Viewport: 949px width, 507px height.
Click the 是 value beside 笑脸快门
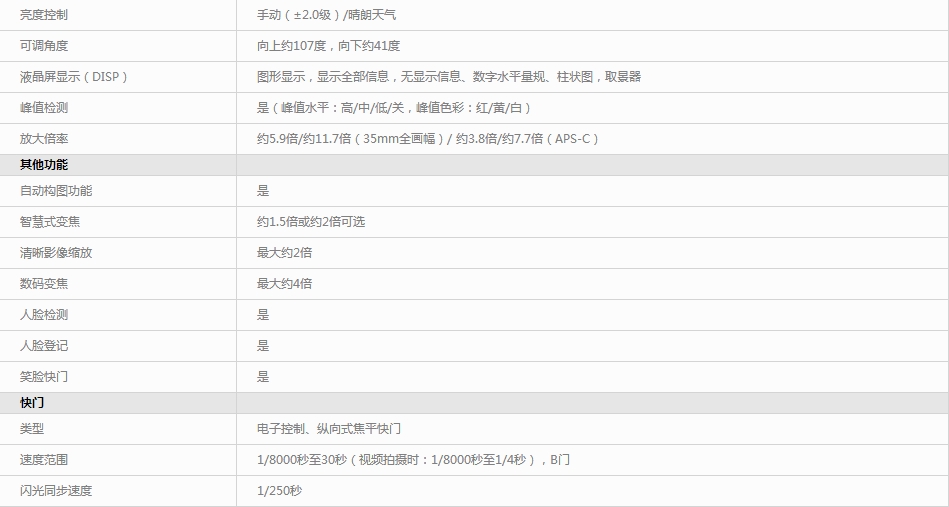point(263,377)
